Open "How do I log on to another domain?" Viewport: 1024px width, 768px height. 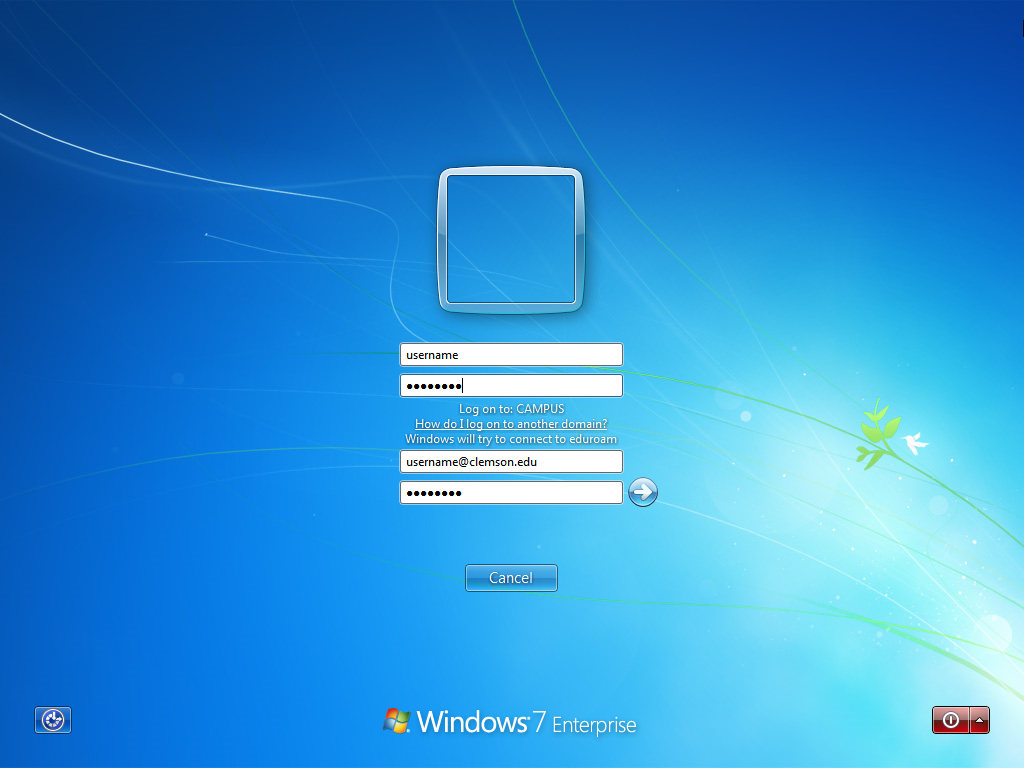[511, 424]
